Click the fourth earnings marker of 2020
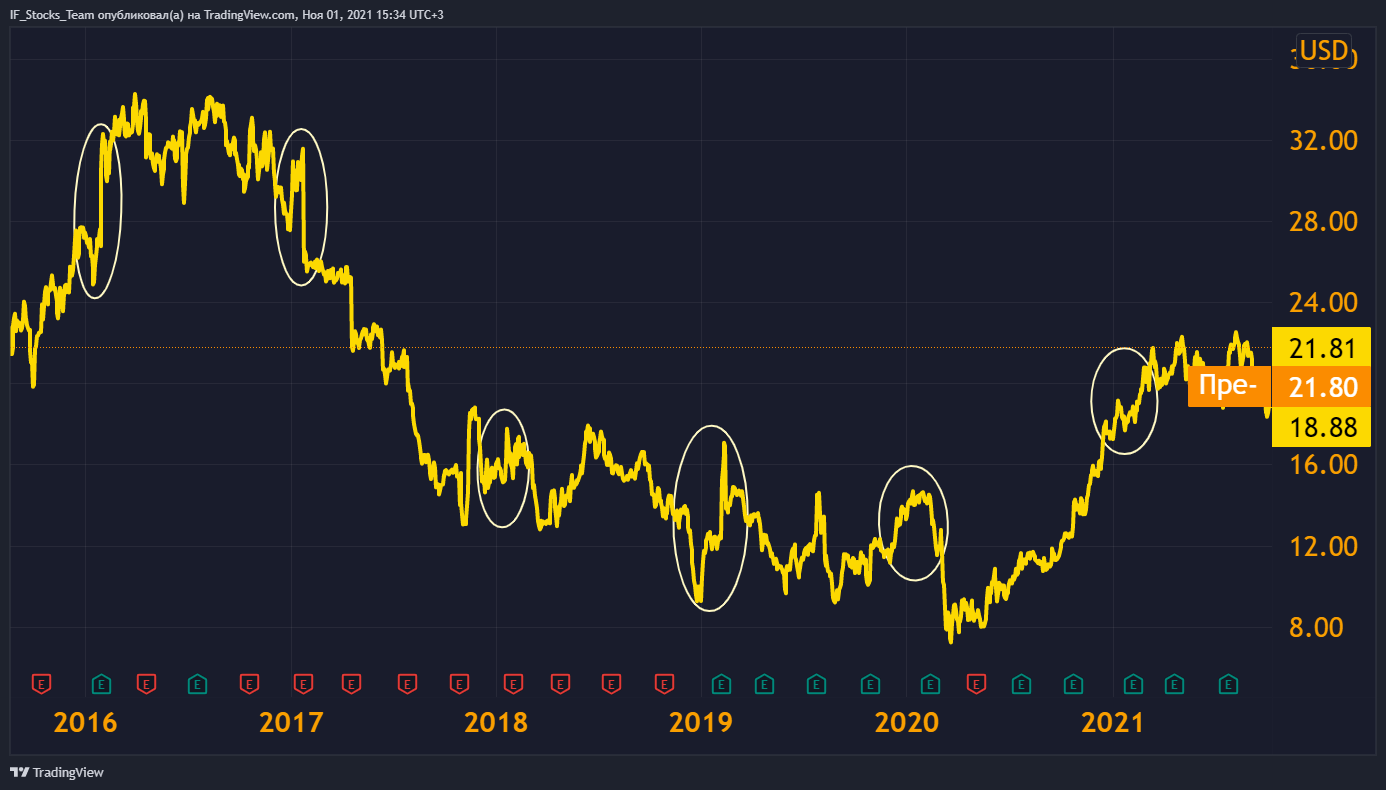The image size is (1386, 790). pos(1074,684)
